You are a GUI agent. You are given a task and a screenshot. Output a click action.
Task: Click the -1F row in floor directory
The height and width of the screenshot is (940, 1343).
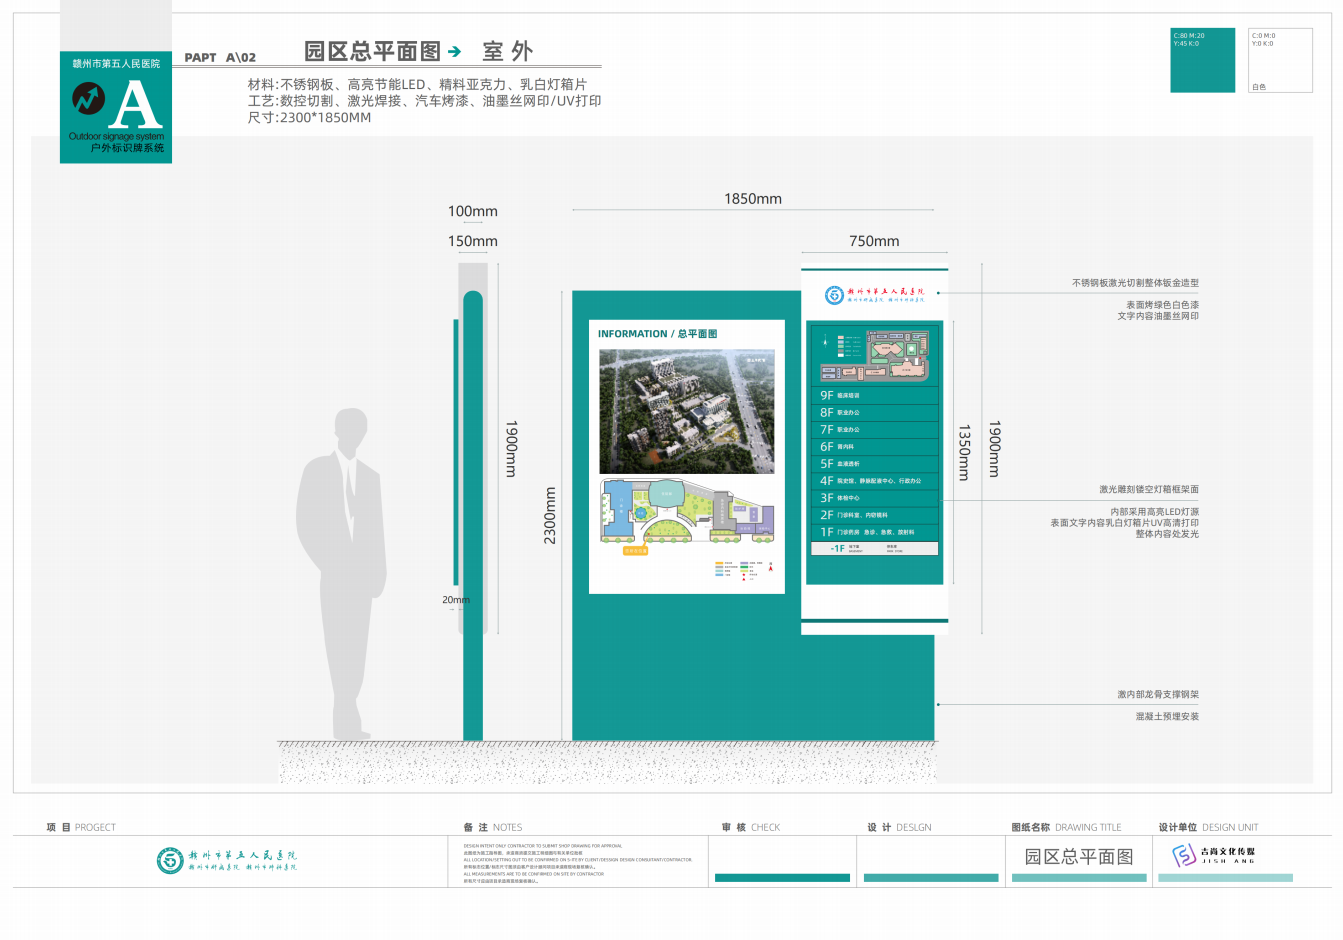click(x=875, y=548)
